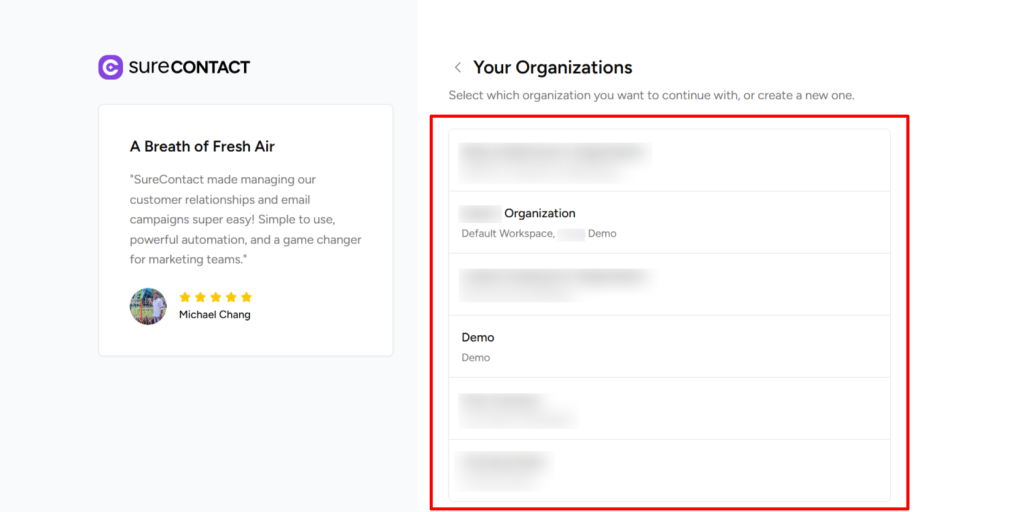
Task: Click the Michael Chang reviewer name
Action: (215, 315)
